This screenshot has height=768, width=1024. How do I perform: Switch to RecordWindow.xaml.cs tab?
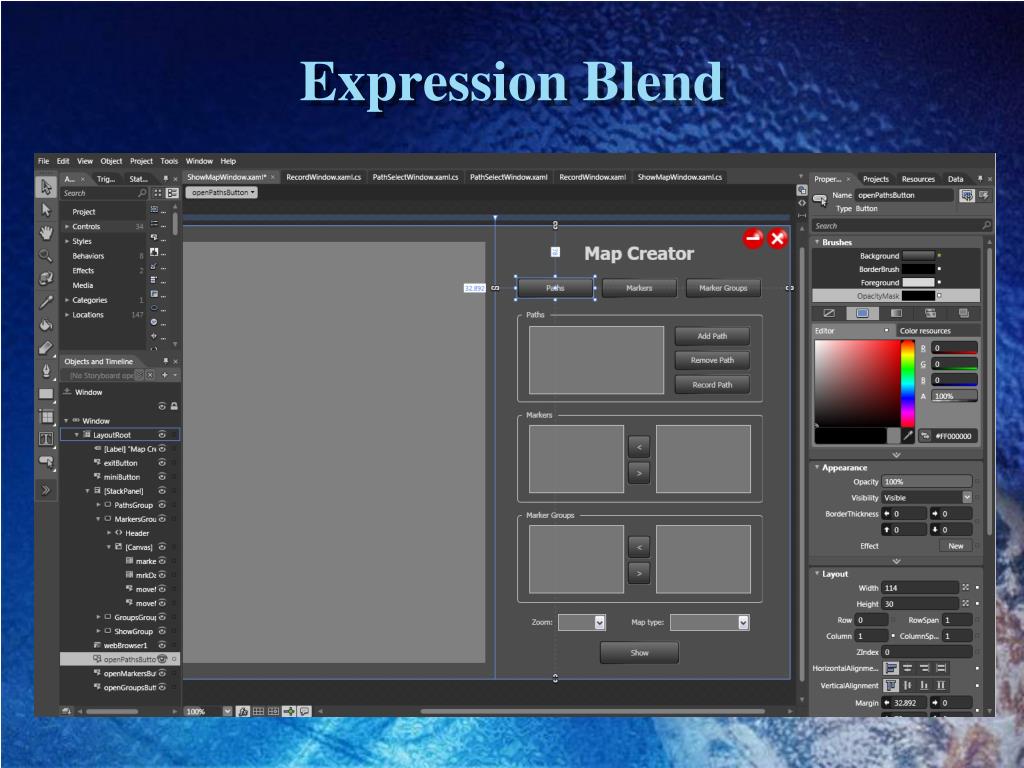323,177
